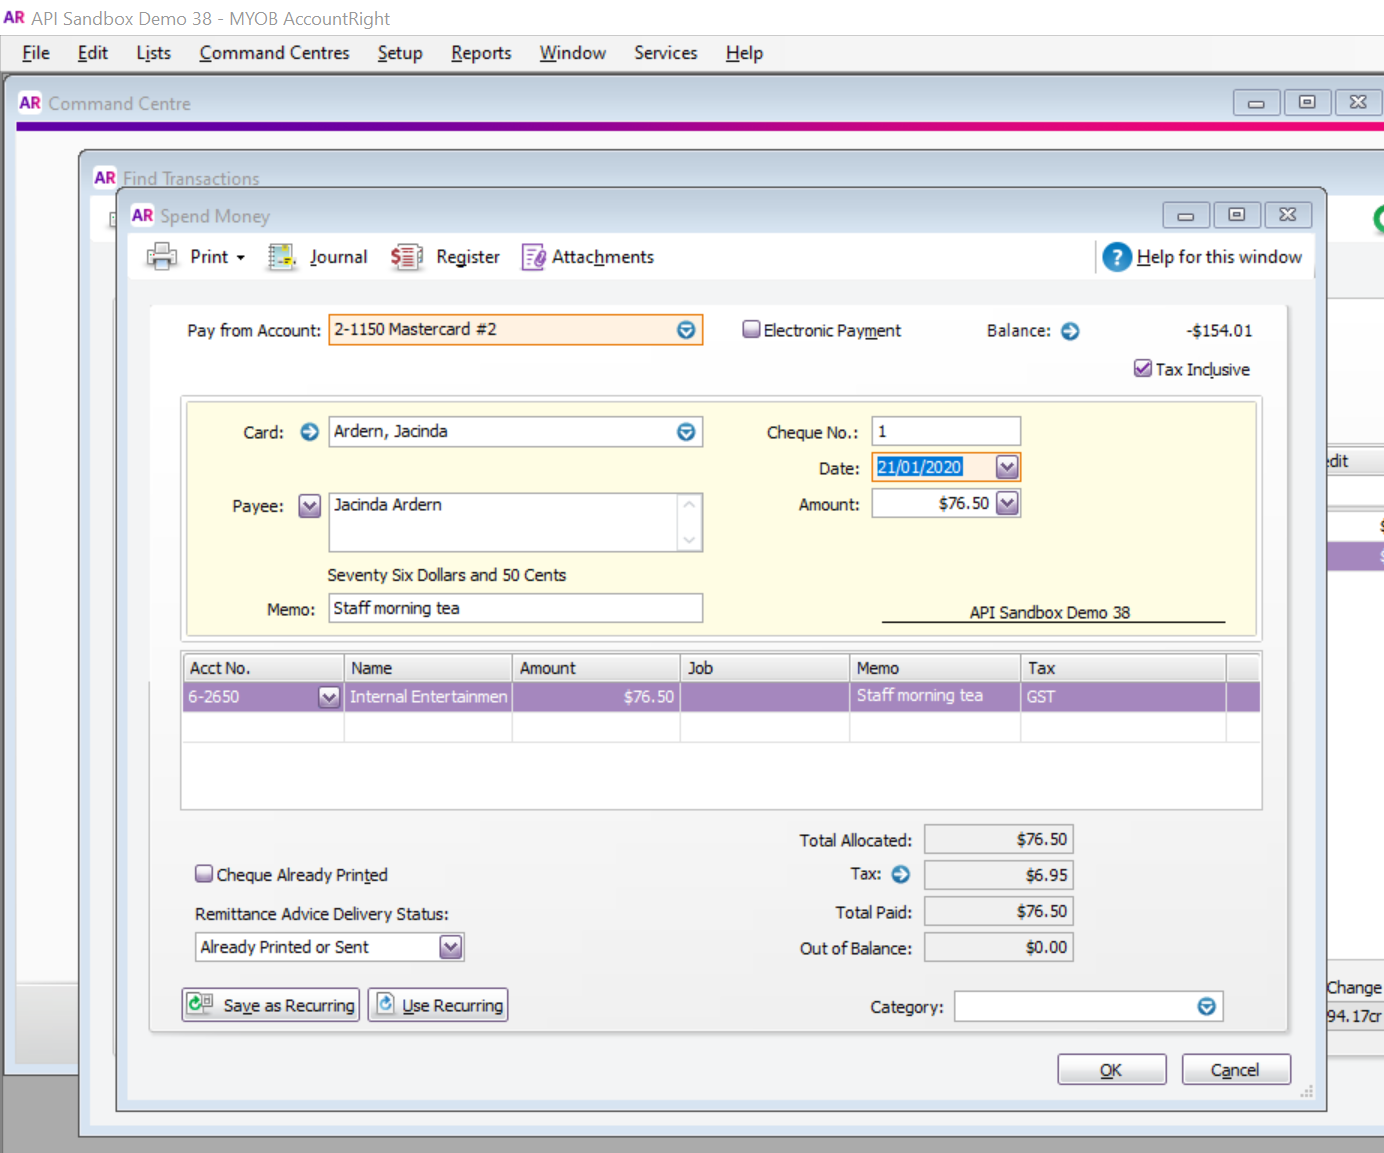Click the Find Transactions AR window icon
Screen dimensions: 1384x1153
pyautogui.click(x=105, y=177)
